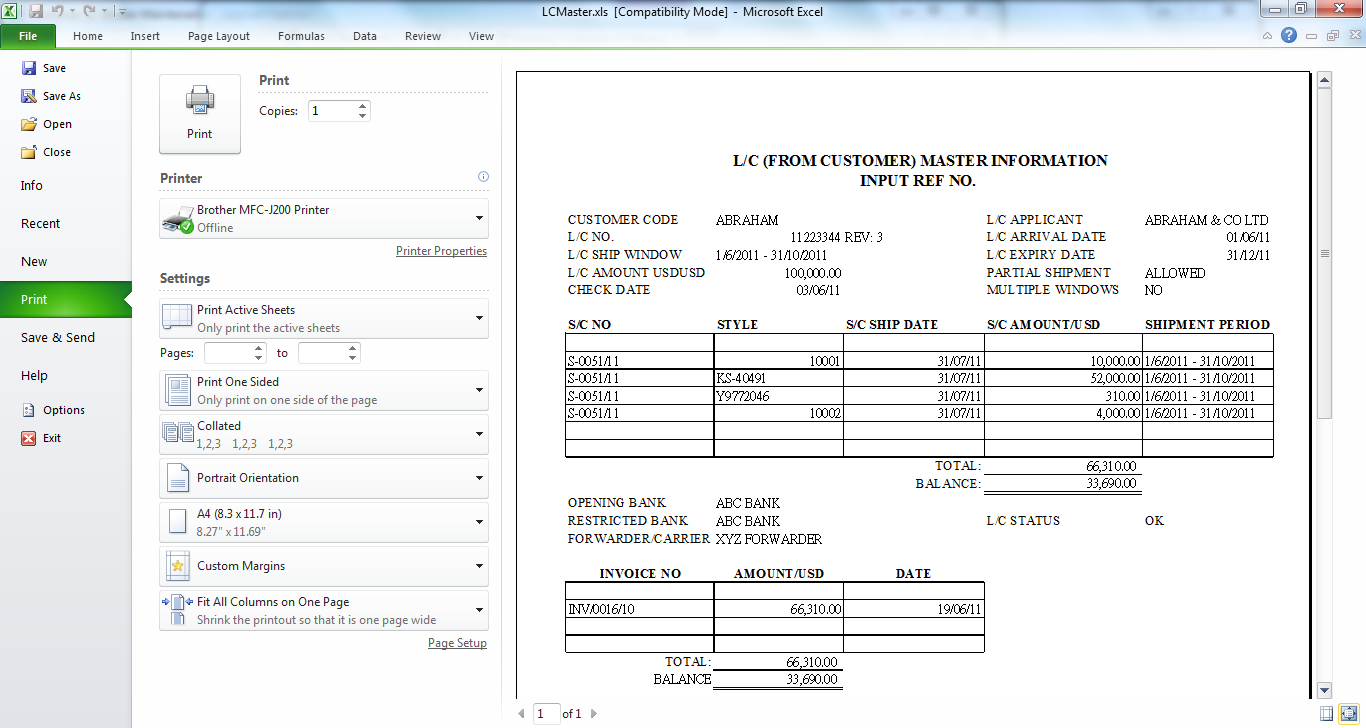The image size is (1366, 728).
Task: Switch to the View tab
Action: (x=481, y=36)
